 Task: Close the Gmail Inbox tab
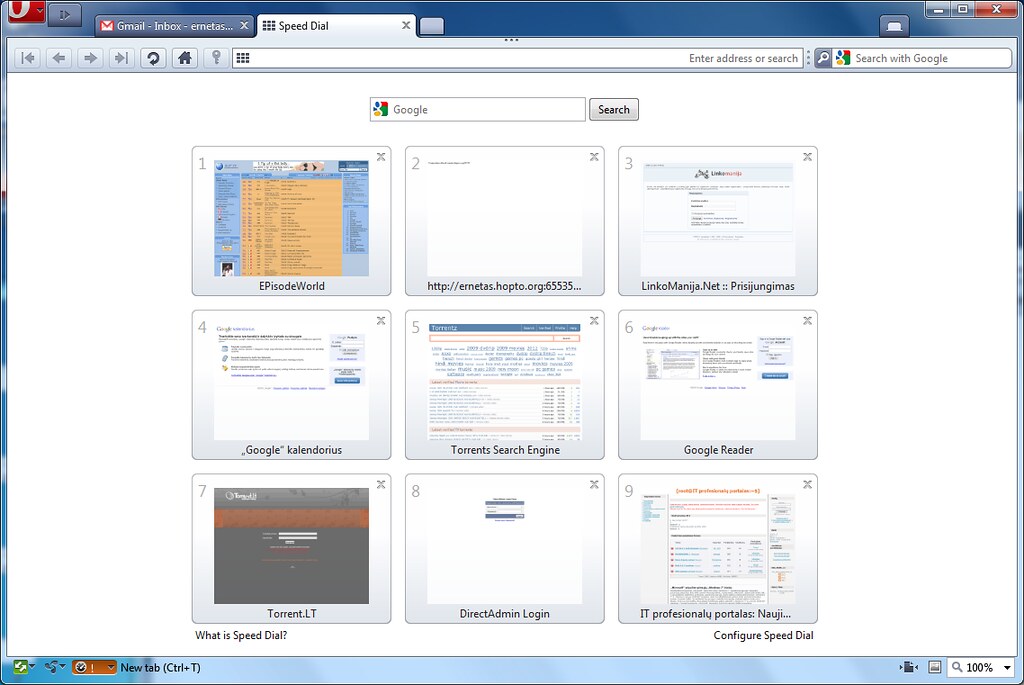coord(244,25)
